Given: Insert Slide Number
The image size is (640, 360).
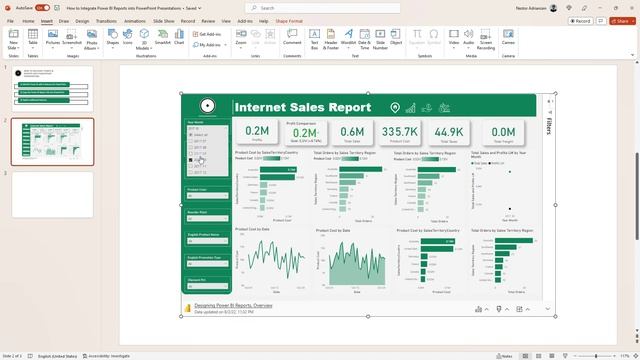Looking at the screenshot, I should click(380, 40).
